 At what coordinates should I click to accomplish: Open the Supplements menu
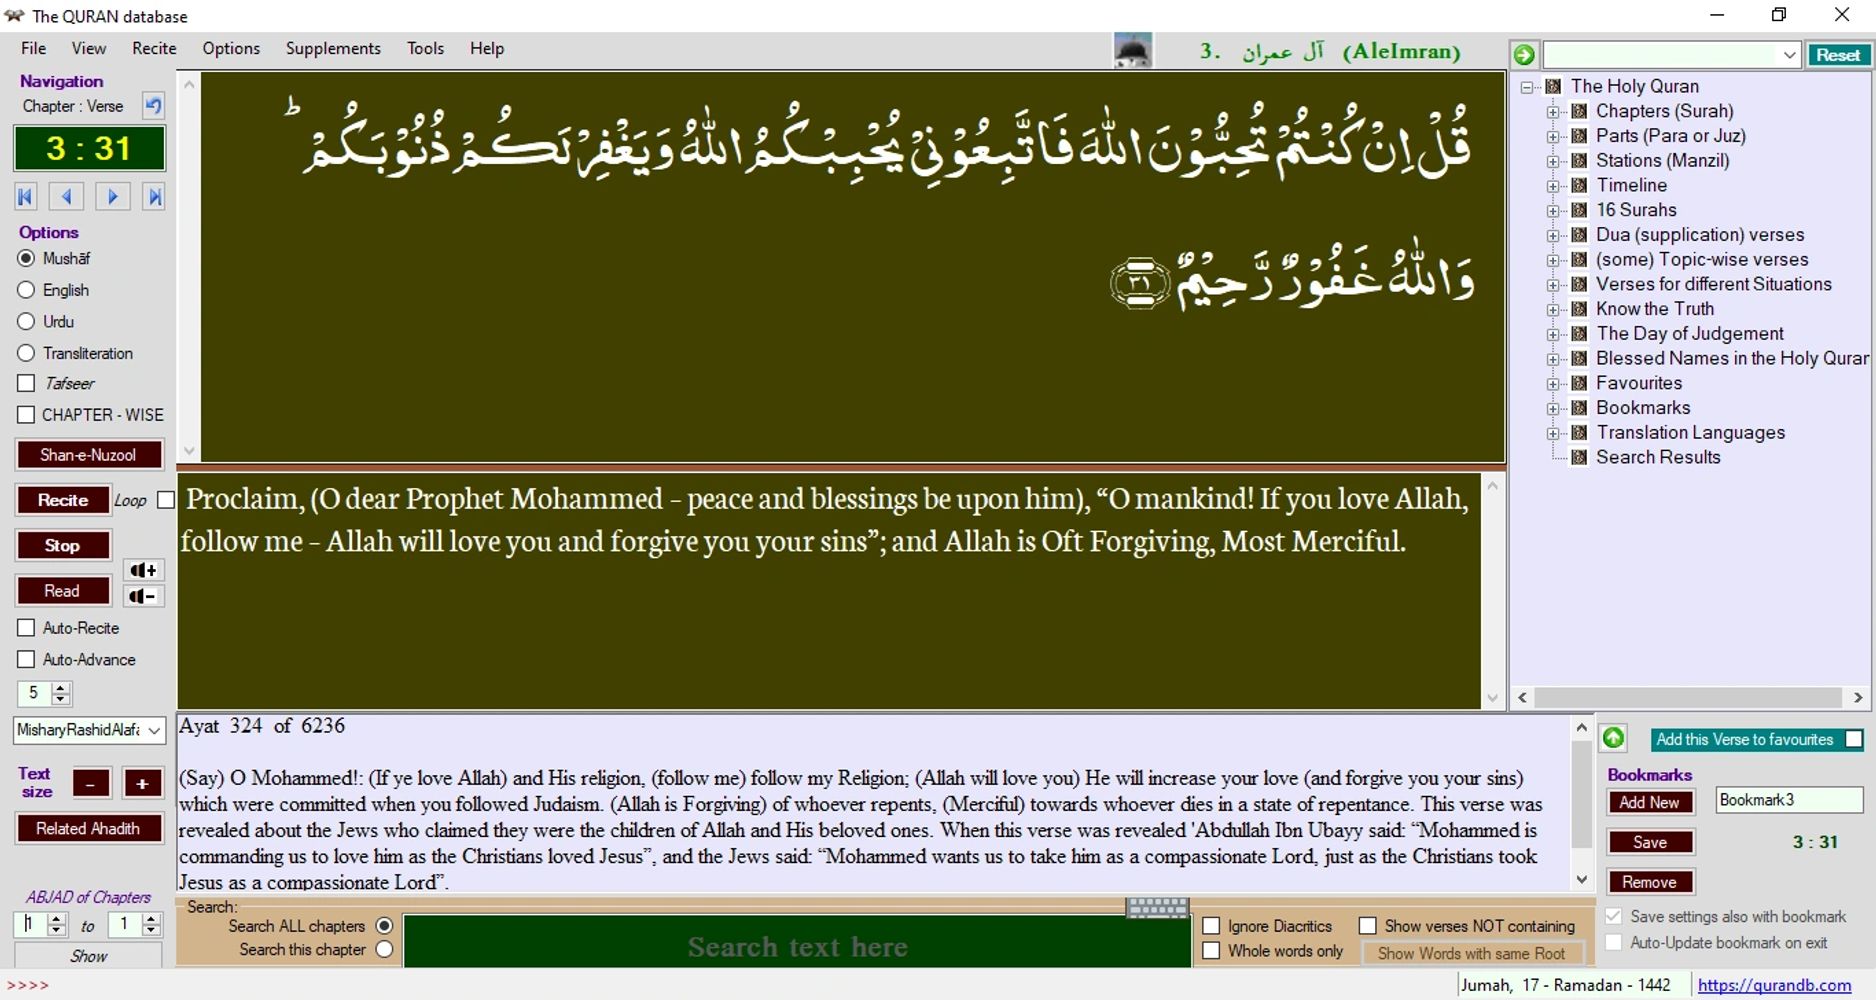pyautogui.click(x=333, y=48)
